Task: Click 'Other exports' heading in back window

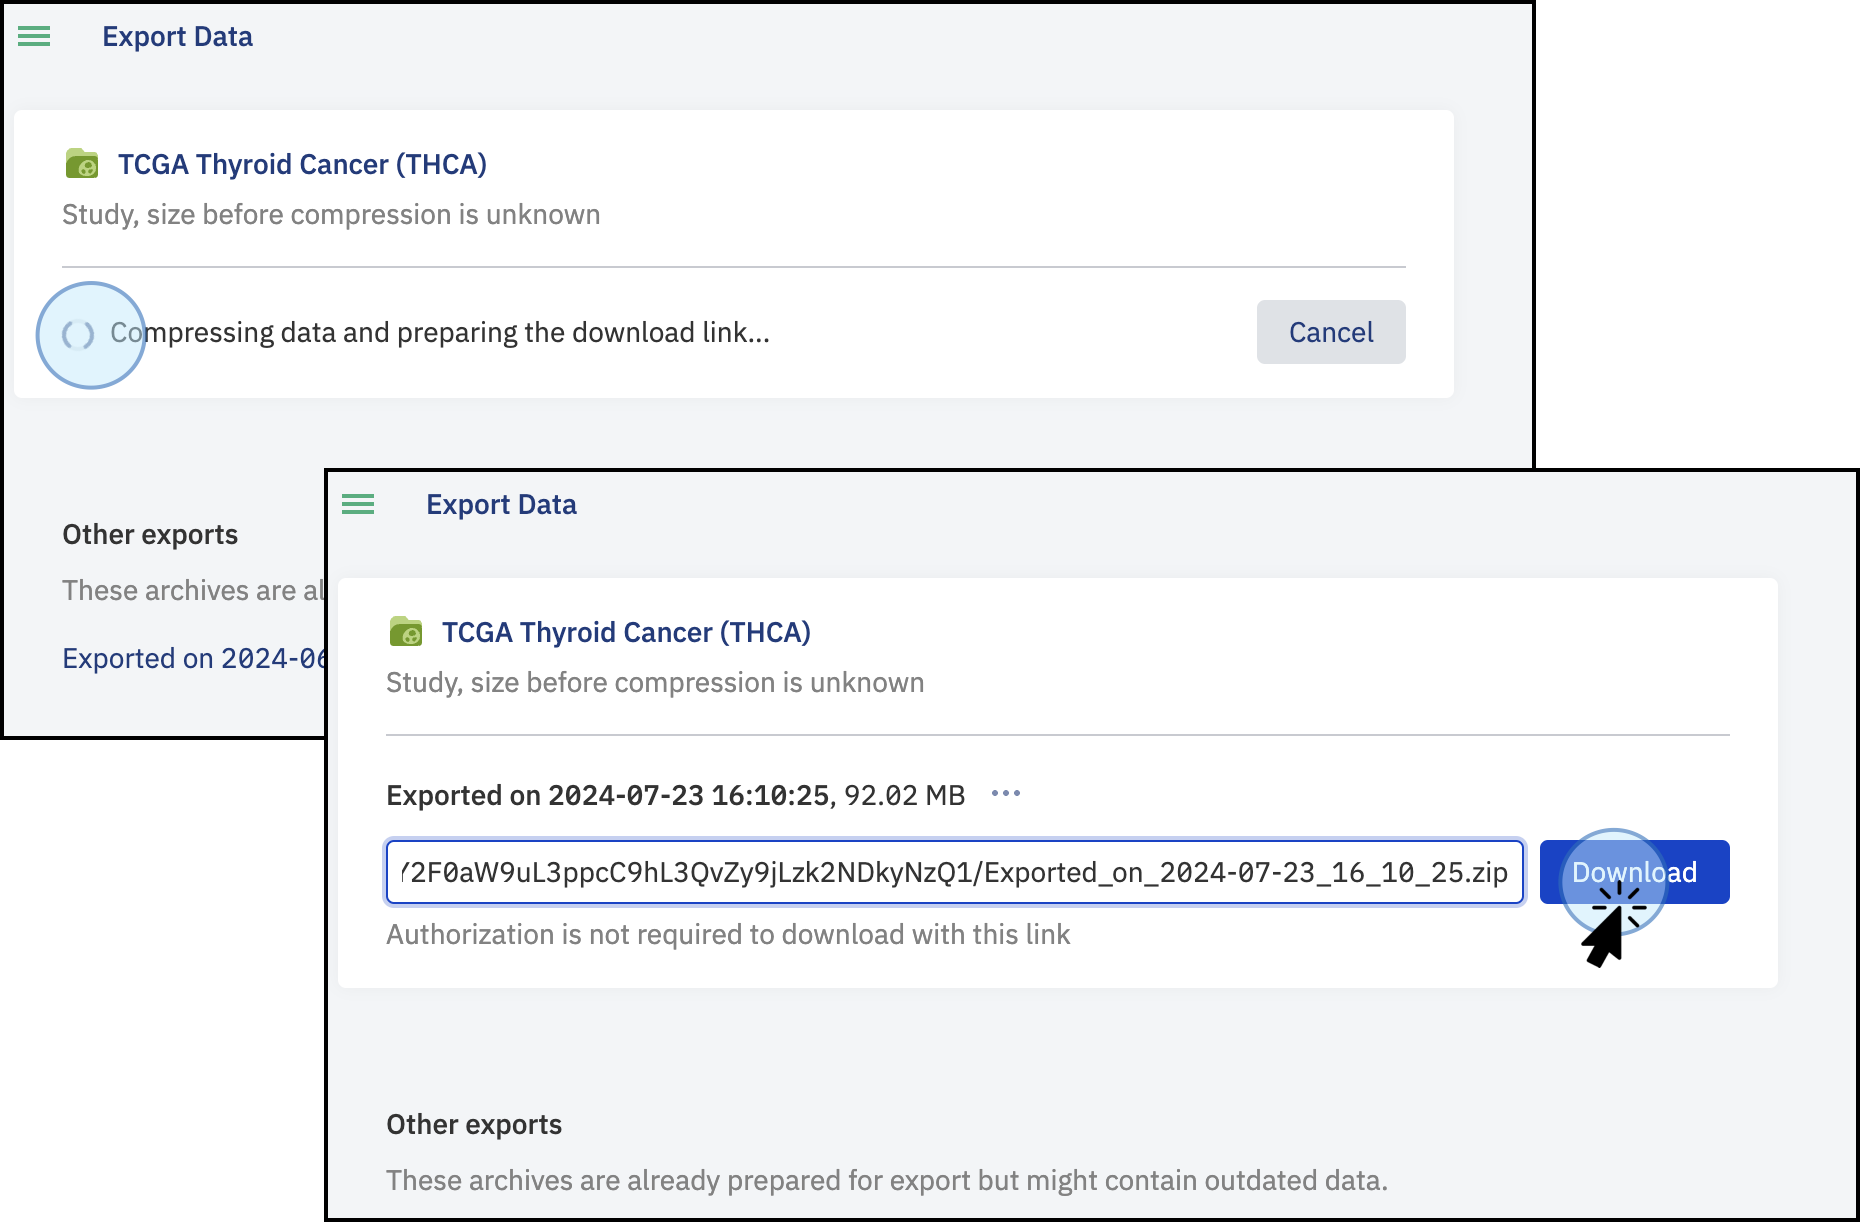Action: coord(150,535)
